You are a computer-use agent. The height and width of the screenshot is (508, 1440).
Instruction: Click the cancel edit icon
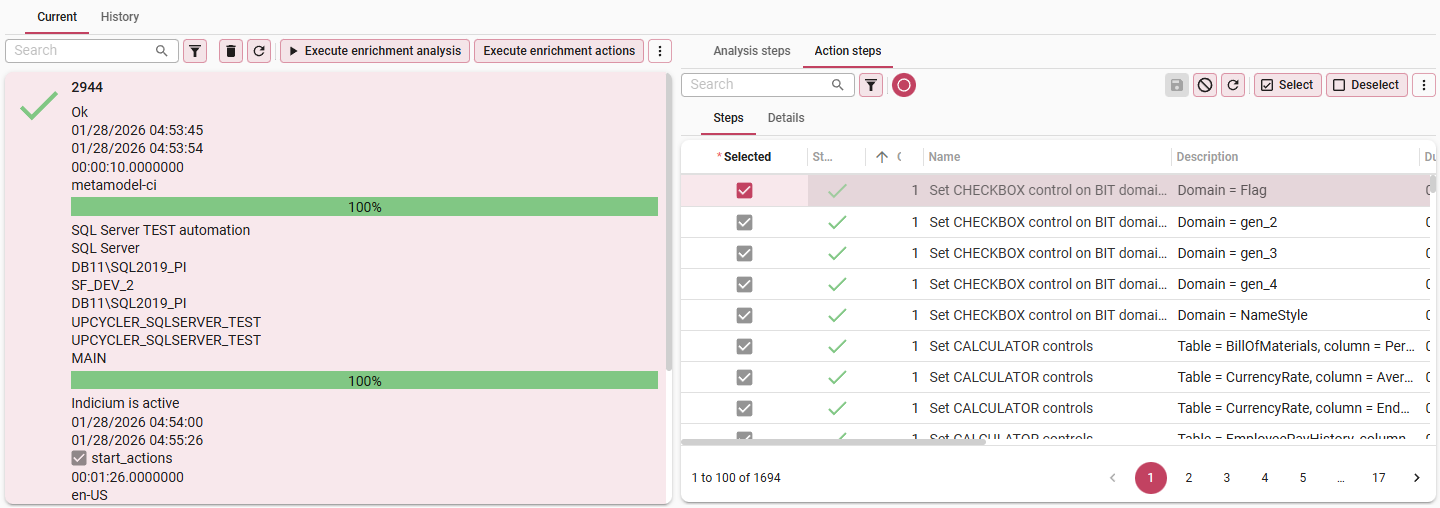click(1205, 85)
